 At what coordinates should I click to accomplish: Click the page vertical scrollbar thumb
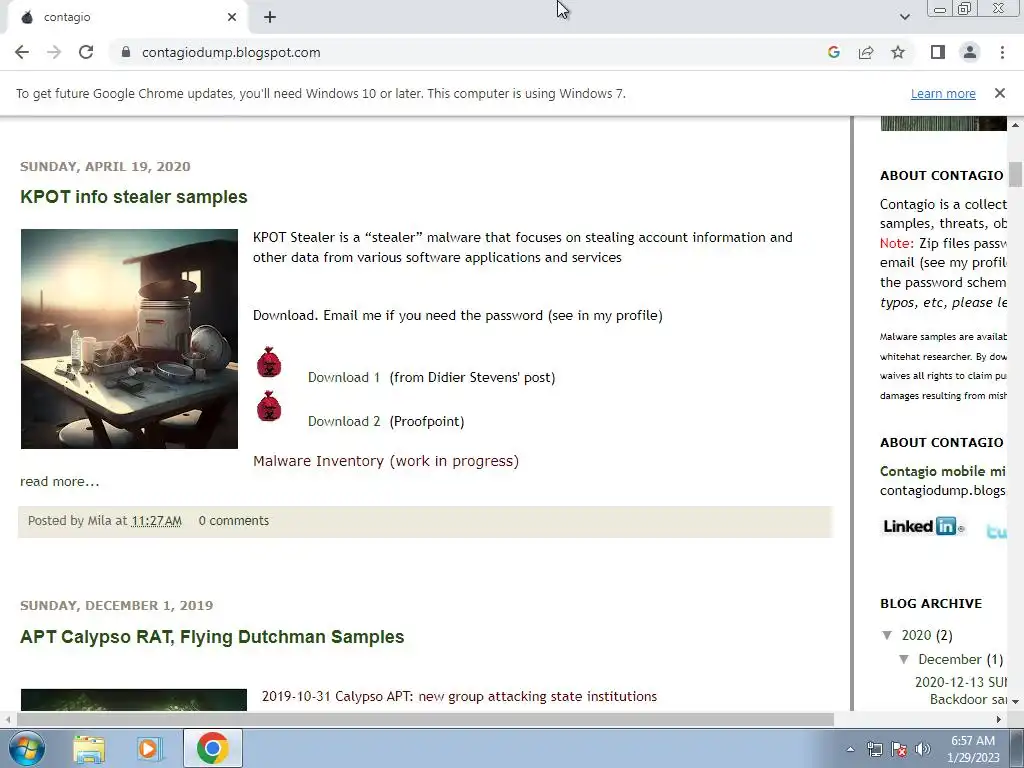point(1016,174)
